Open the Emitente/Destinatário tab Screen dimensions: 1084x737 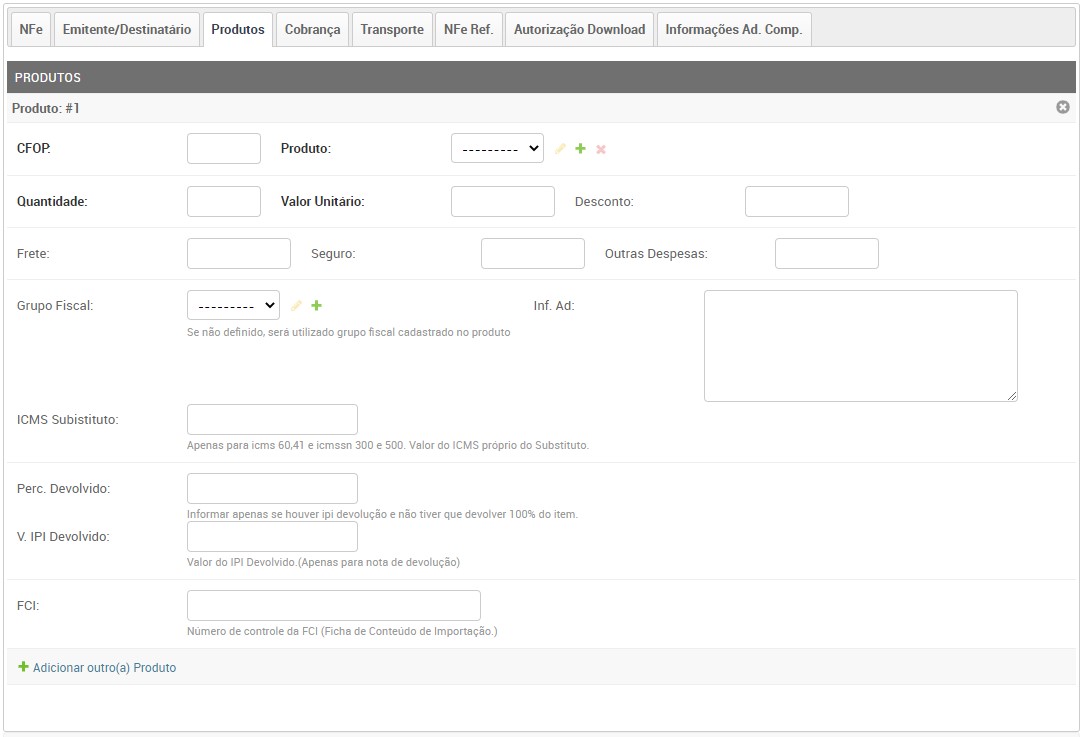tap(127, 29)
